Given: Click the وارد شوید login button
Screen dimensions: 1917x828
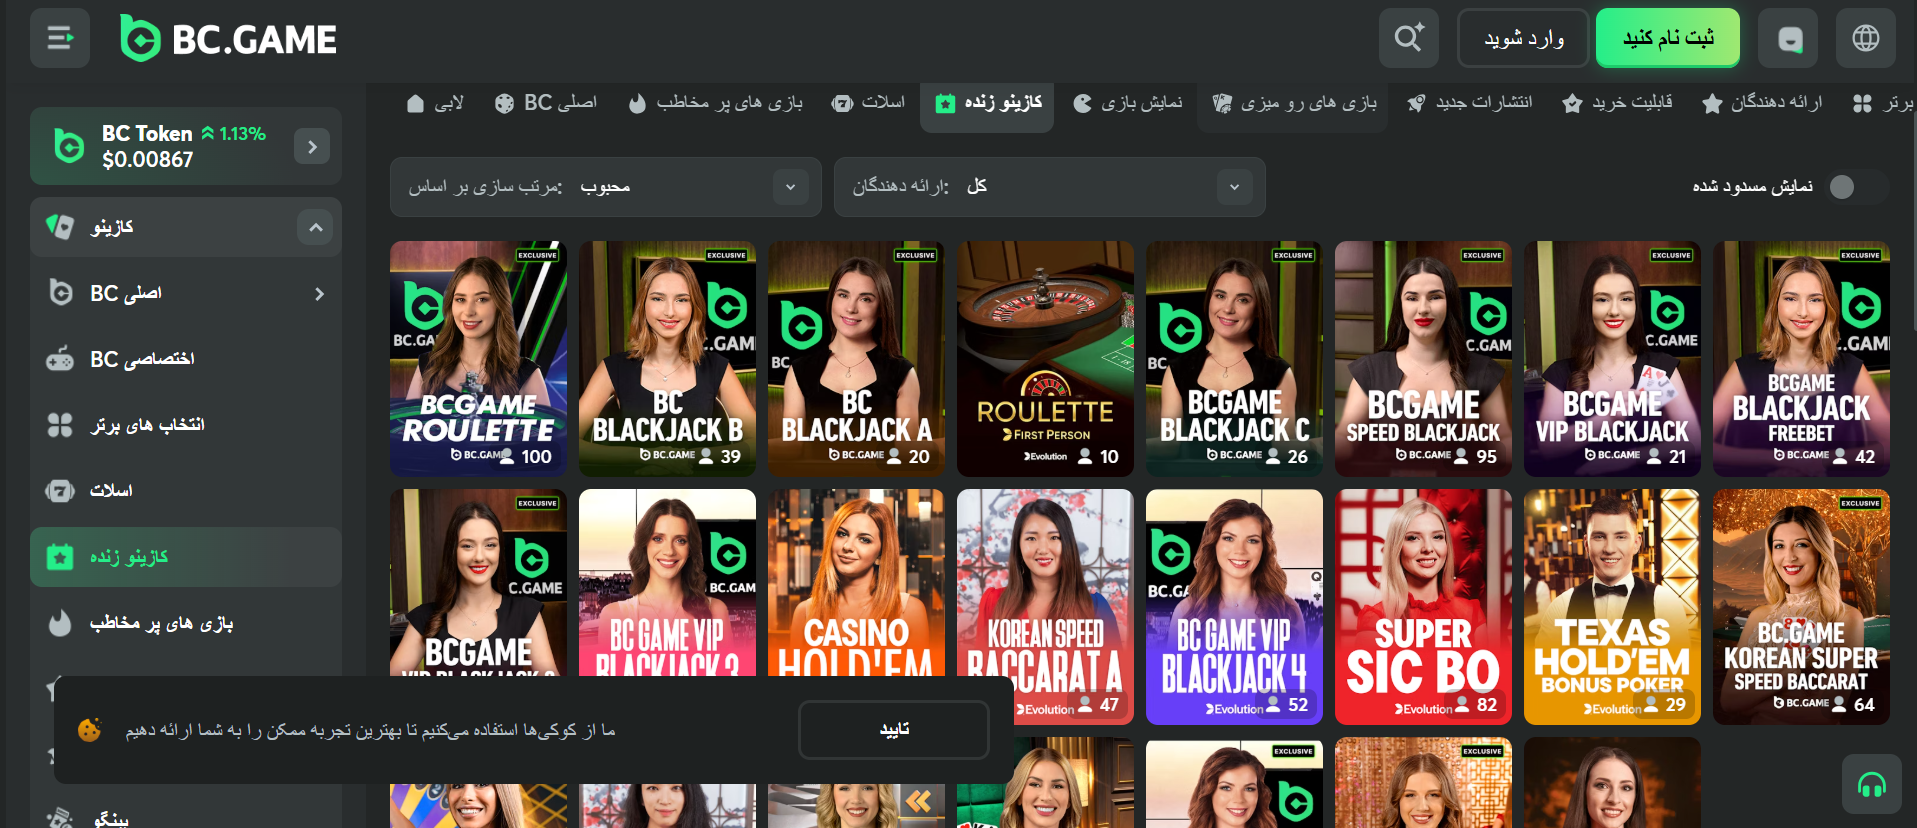Looking at the screenshot, I should tap(1523, 38).
